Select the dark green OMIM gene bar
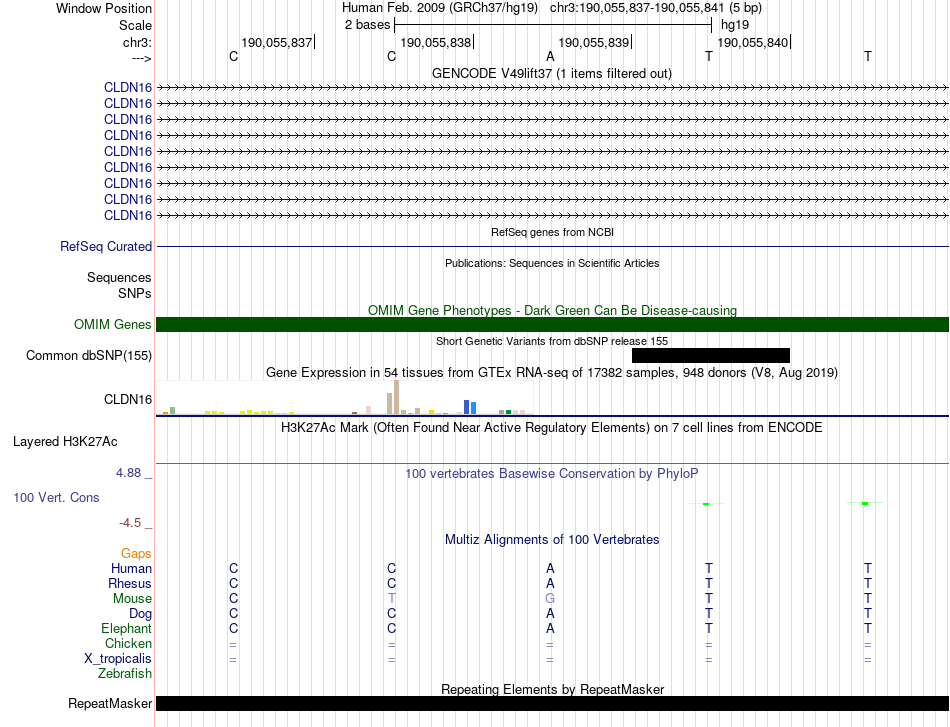This screenshot has height=727, width=950. point(552,325)
